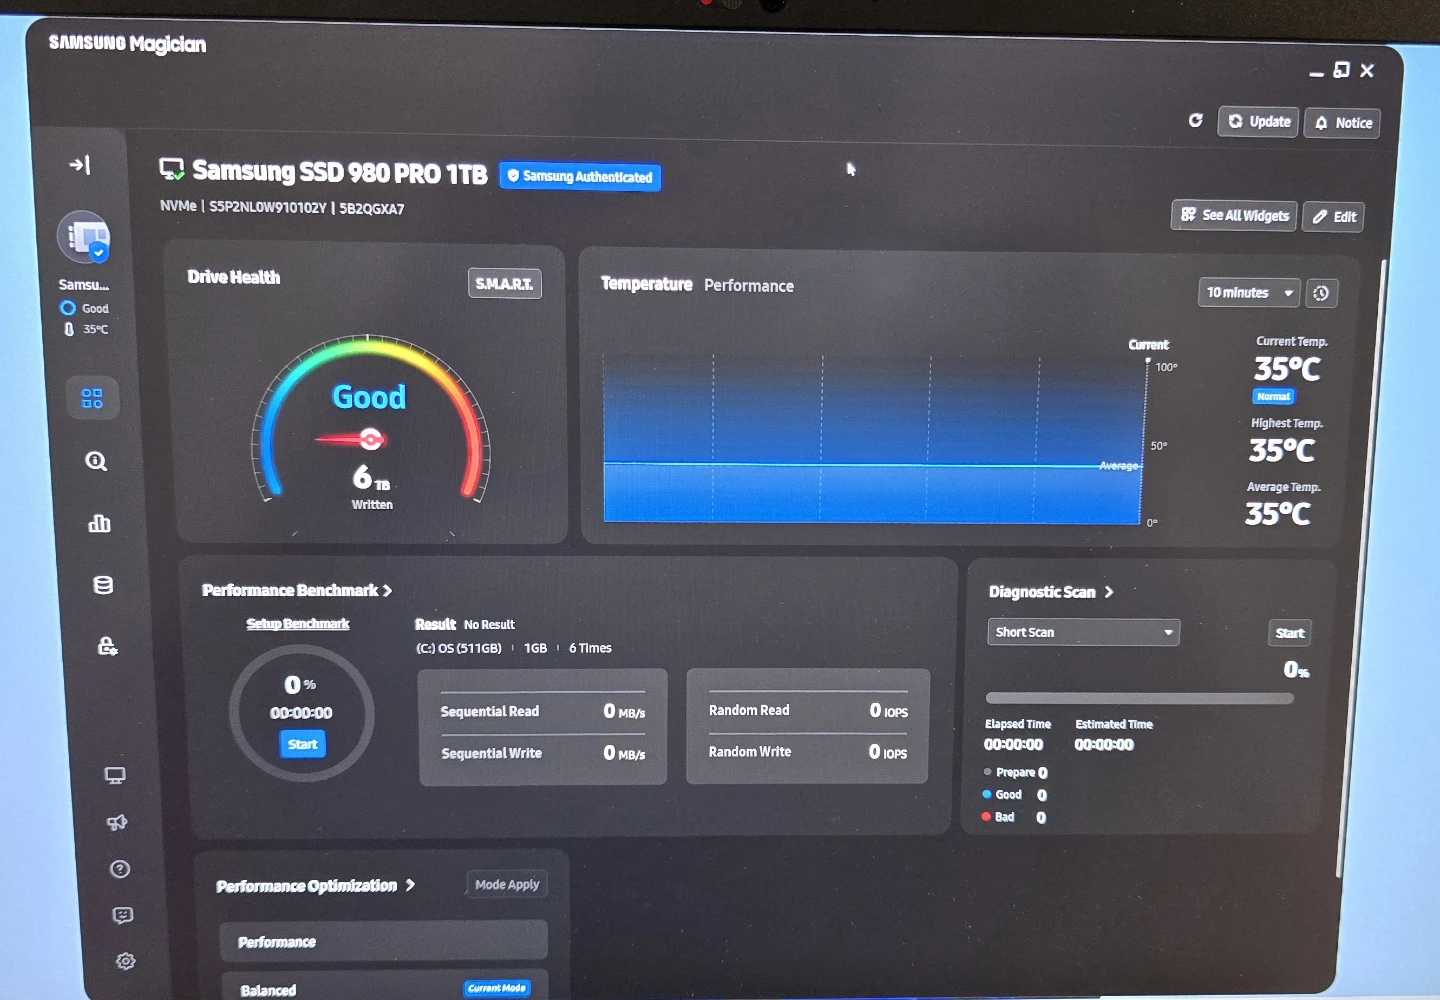Viewport: 1440px width, 1000px height.
Task: Click the Sequential Read result row
Action: coord(543,712)
